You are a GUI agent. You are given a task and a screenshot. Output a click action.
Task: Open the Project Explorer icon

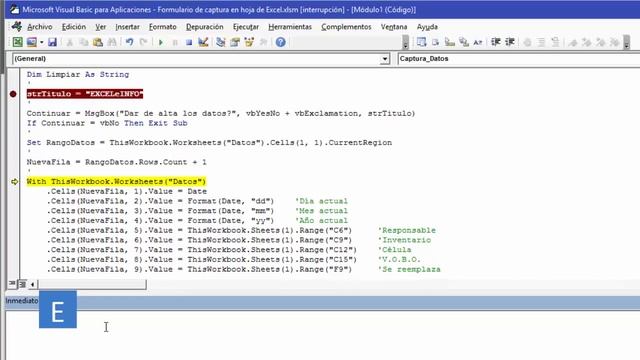coord(221,42)
